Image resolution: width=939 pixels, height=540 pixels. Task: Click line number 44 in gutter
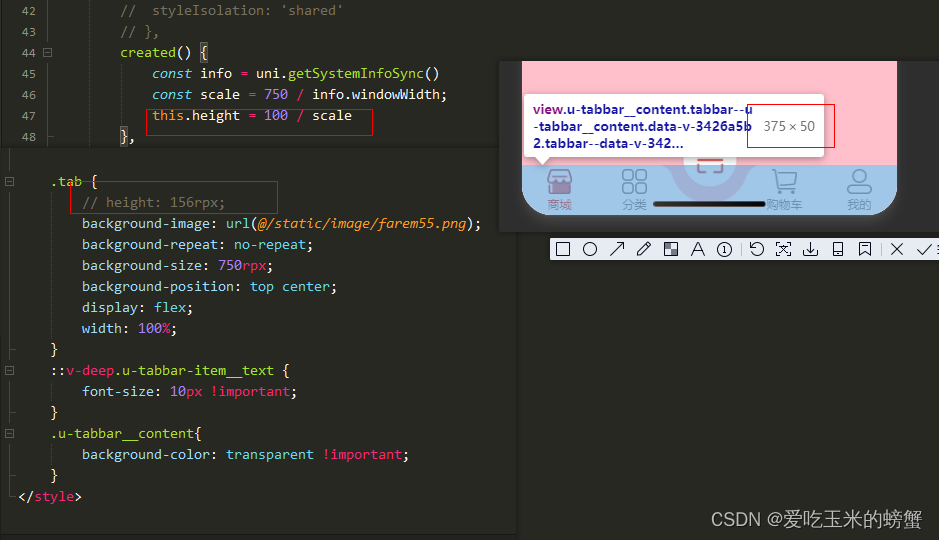[x=28, y=53]
